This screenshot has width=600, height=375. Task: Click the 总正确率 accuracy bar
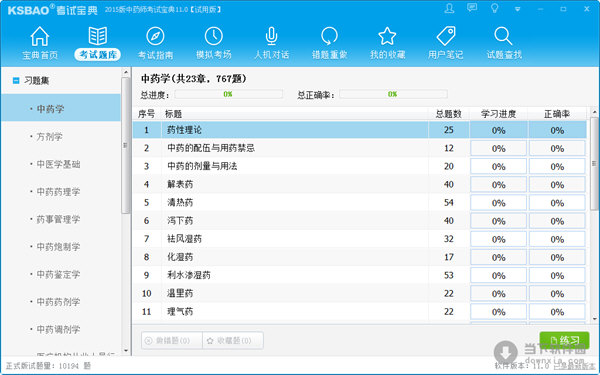[x=393, y=94]
